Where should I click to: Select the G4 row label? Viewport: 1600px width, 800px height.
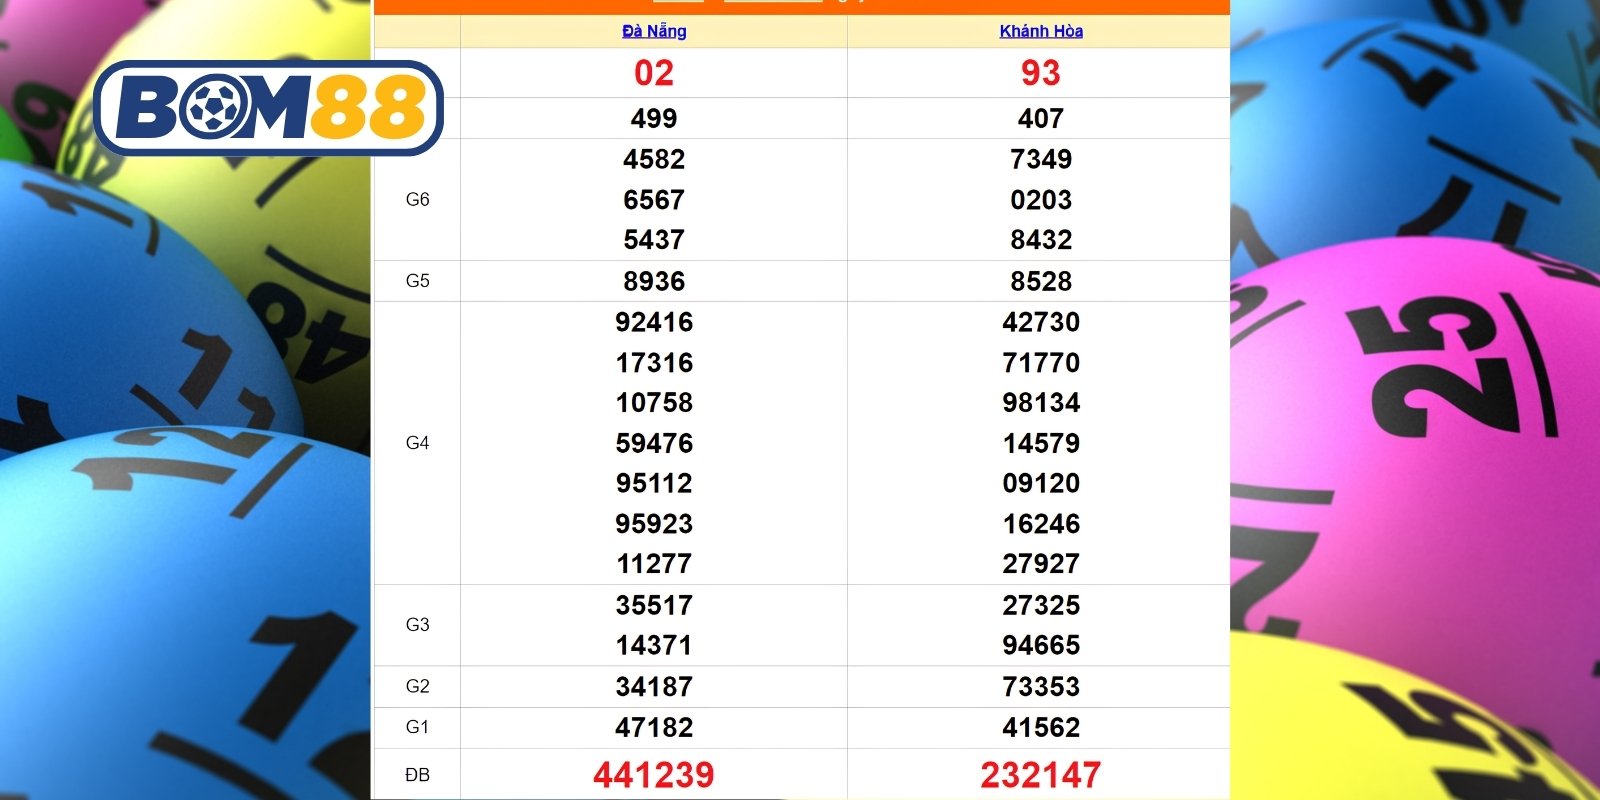tap(418, 443)
